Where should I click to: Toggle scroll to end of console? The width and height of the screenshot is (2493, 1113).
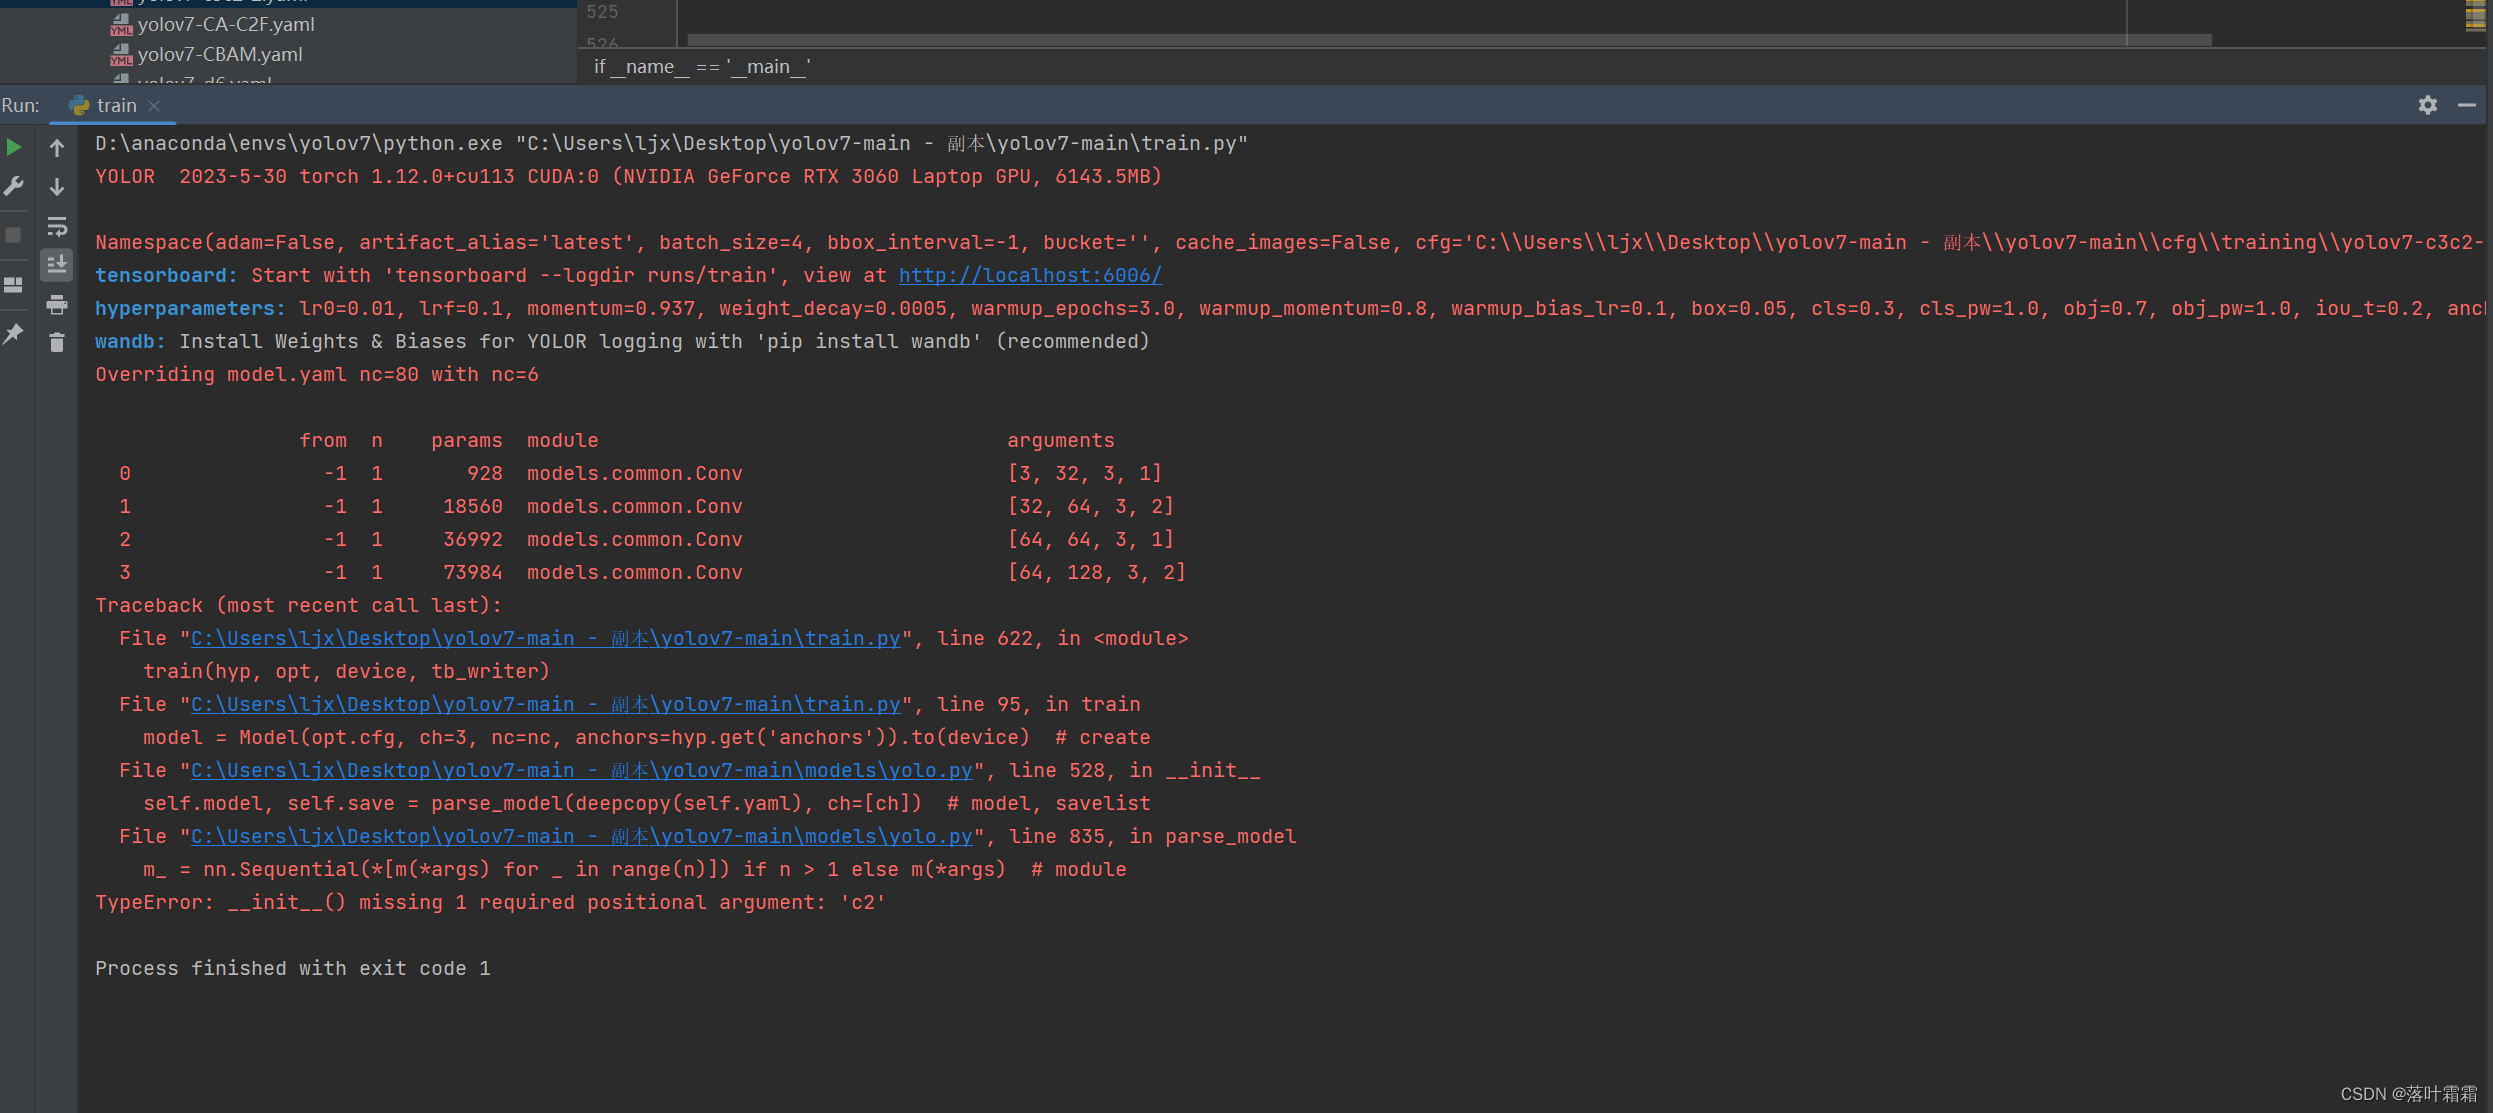[x=57, y=265]
